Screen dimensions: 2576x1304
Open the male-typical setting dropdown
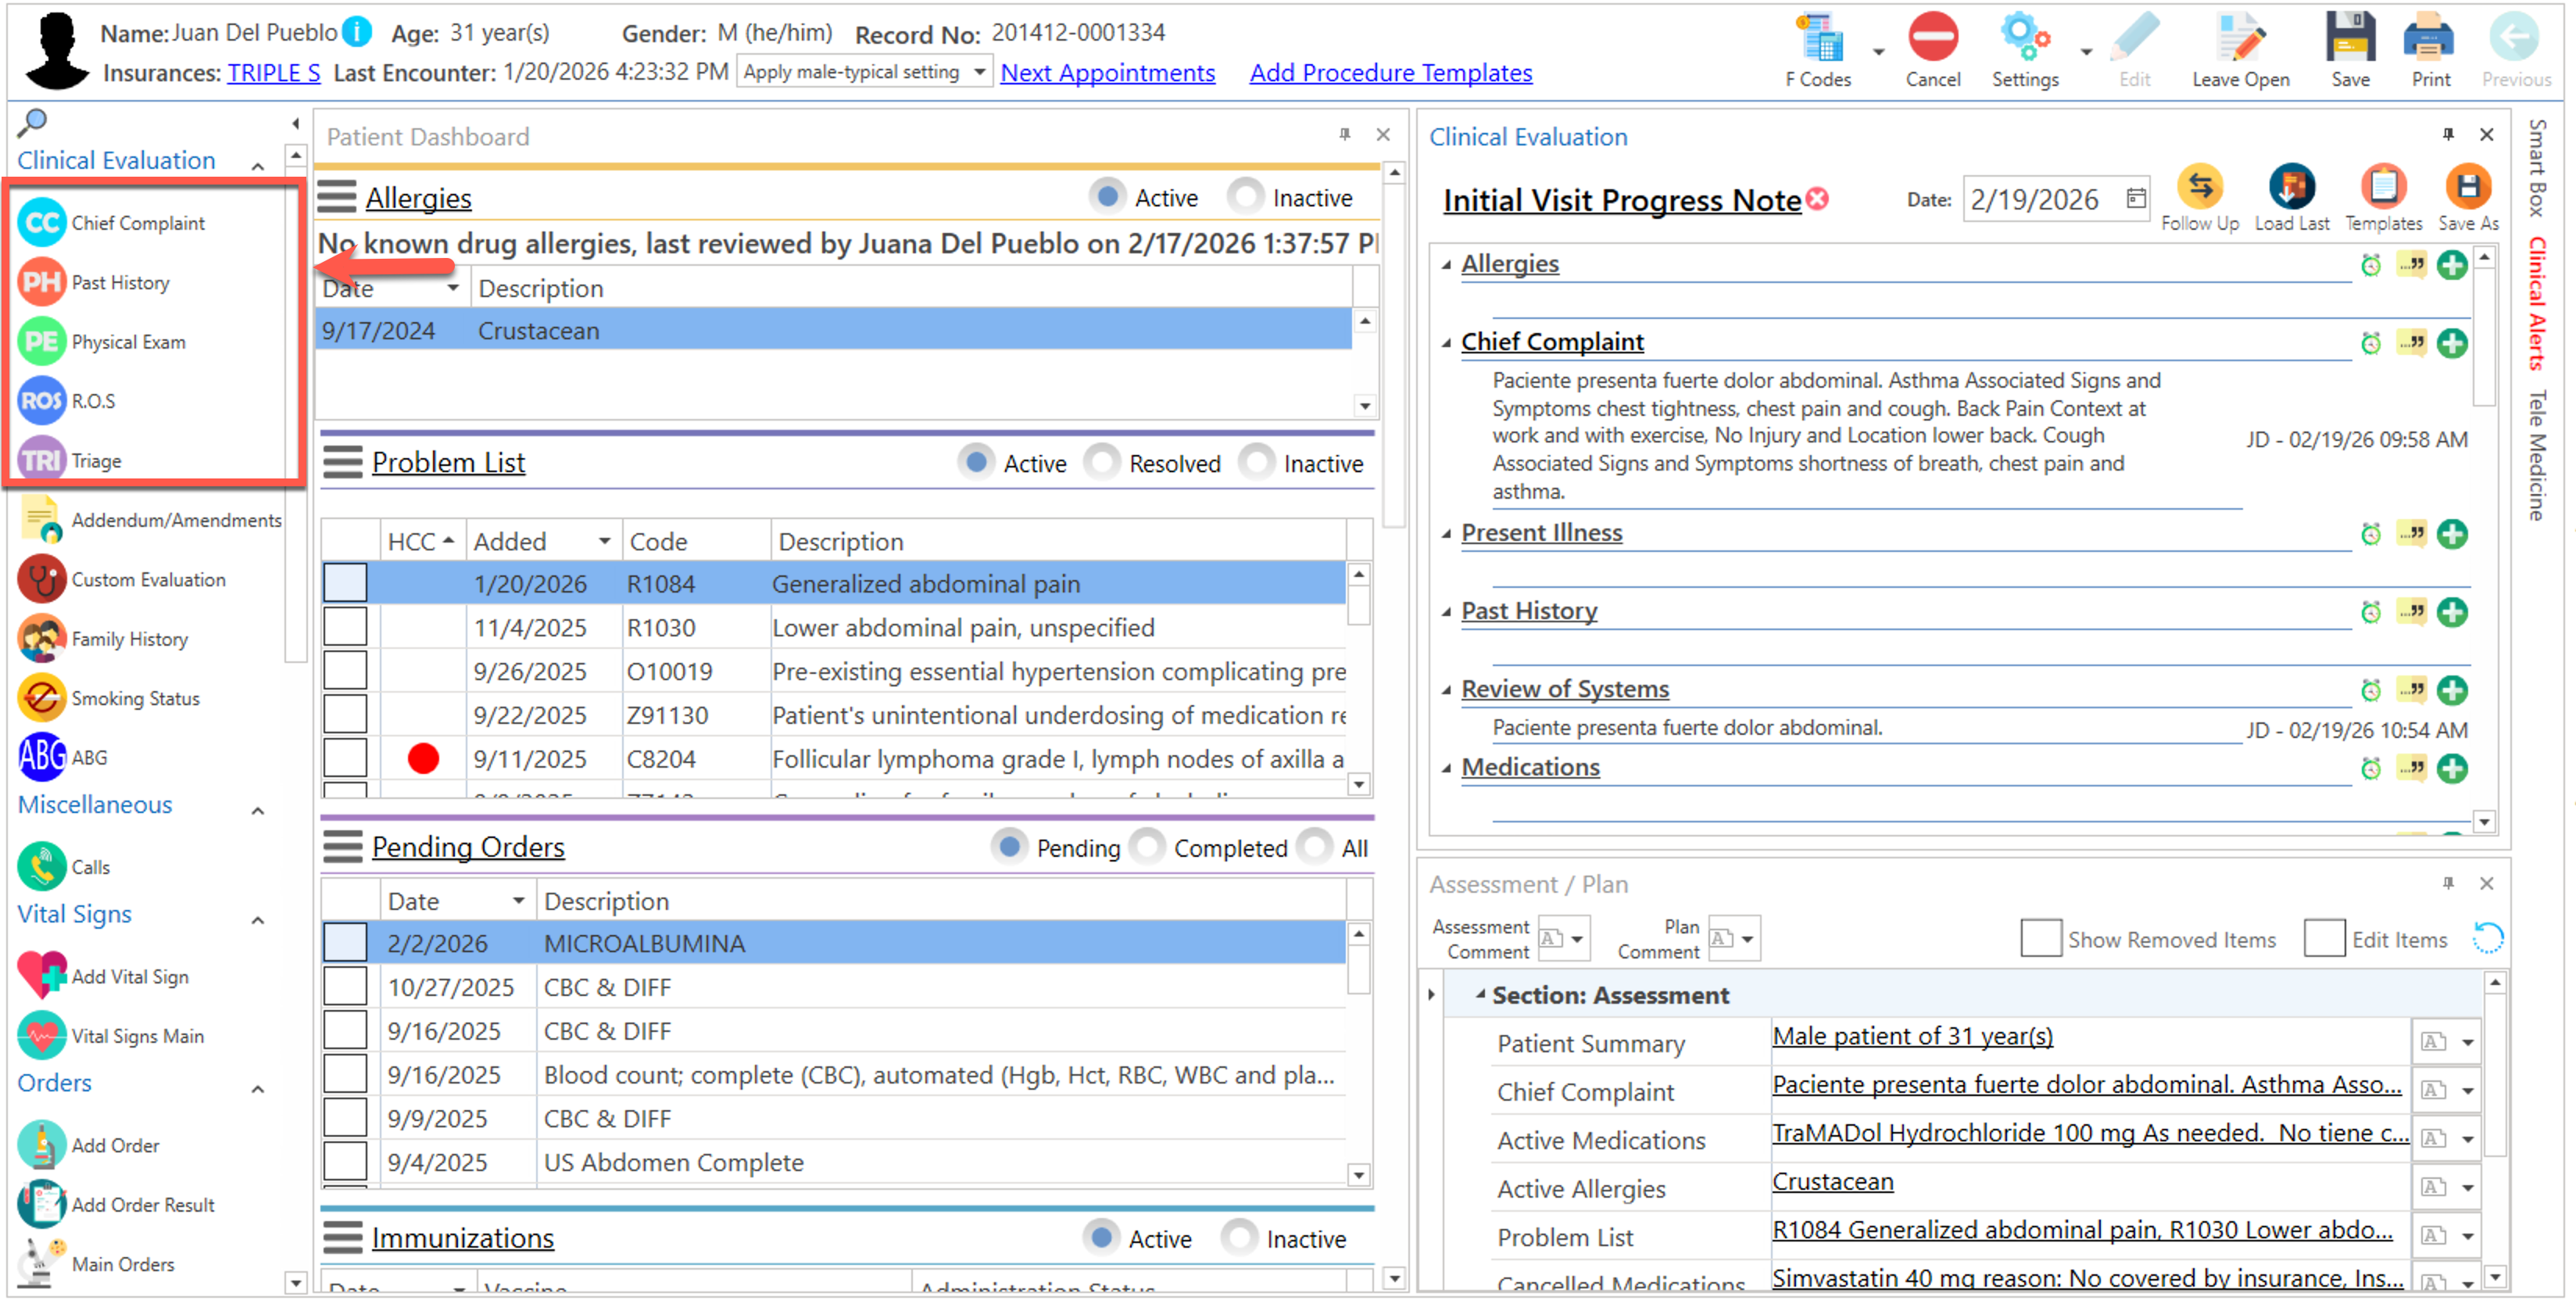(x=979, y=72)
